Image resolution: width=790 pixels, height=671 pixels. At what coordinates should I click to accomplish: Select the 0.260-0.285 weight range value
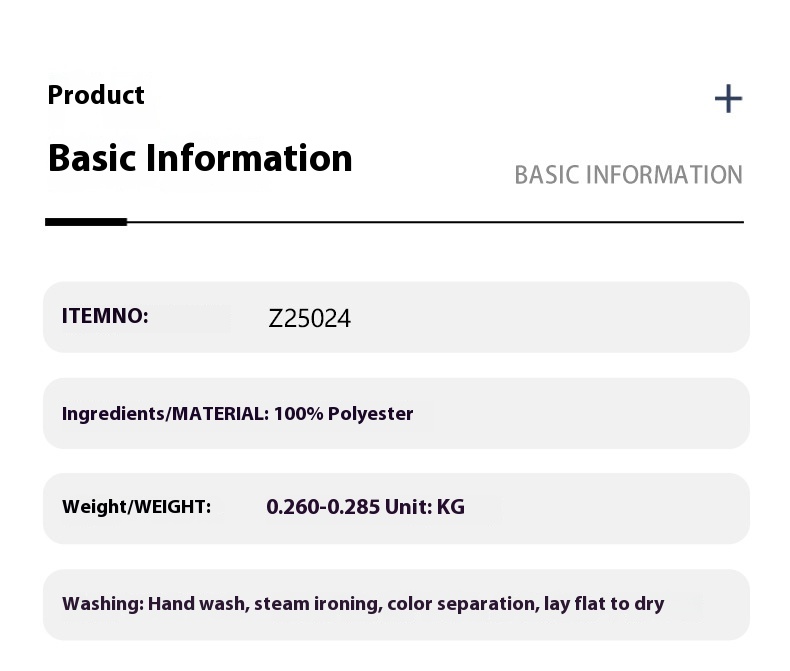coord(323,507)
